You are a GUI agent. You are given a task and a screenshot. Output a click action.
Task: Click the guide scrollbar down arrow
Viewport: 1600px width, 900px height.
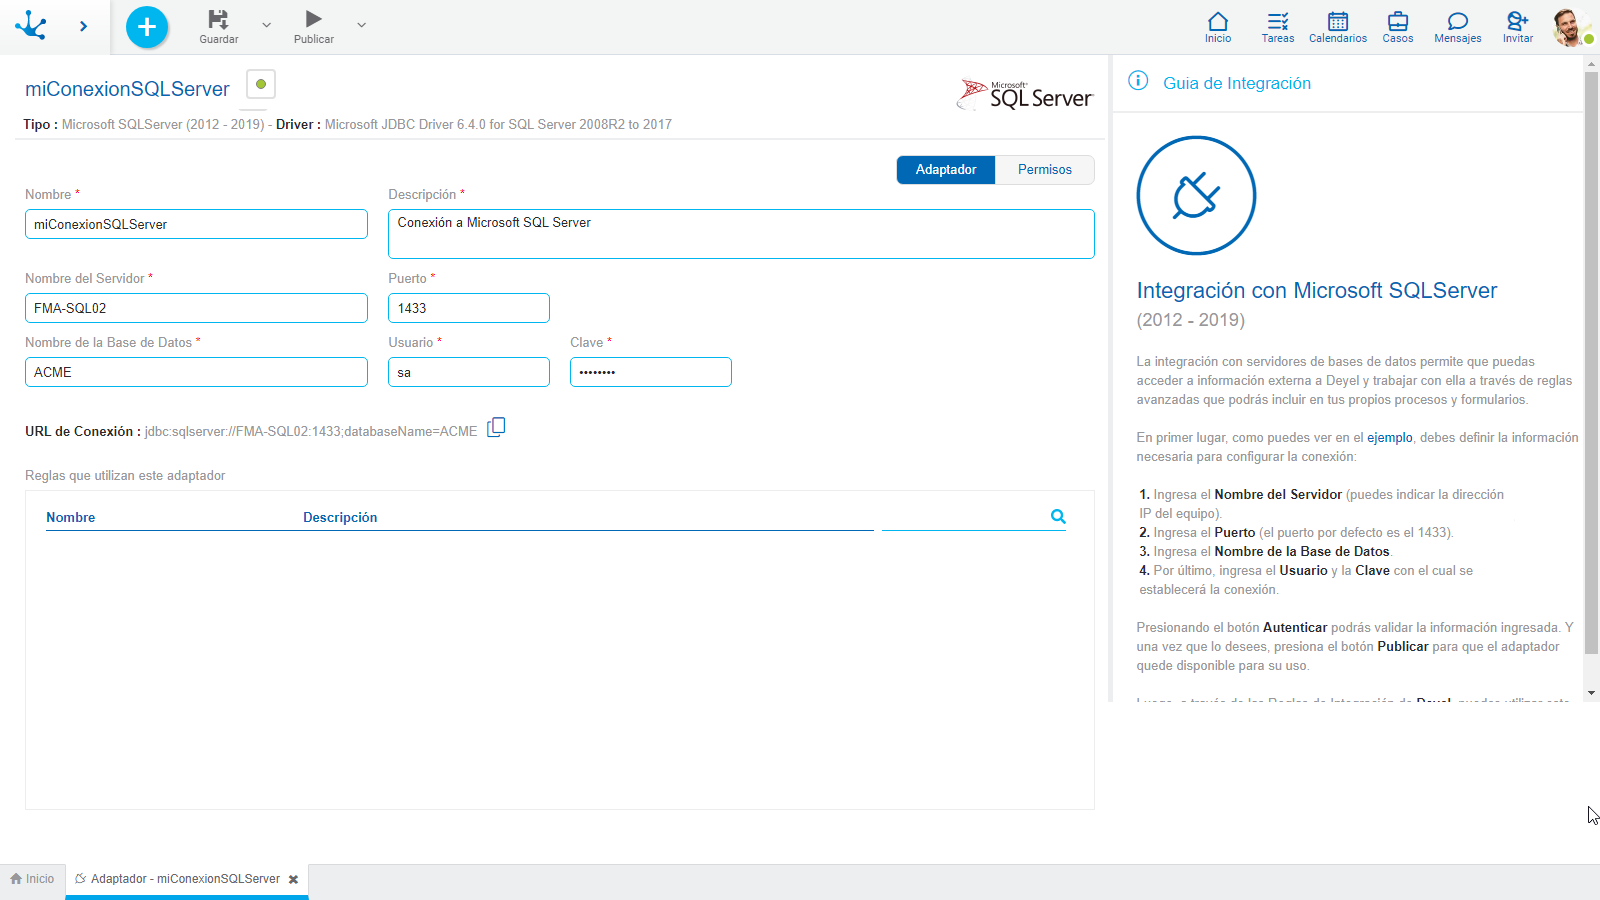pyautogui.click(x=1591, y=692)
